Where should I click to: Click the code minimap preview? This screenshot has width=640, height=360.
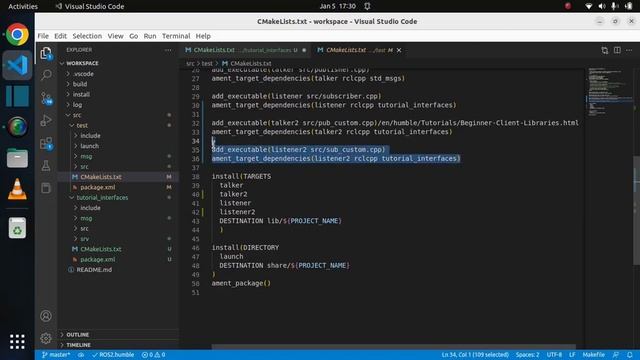point(609,91)
